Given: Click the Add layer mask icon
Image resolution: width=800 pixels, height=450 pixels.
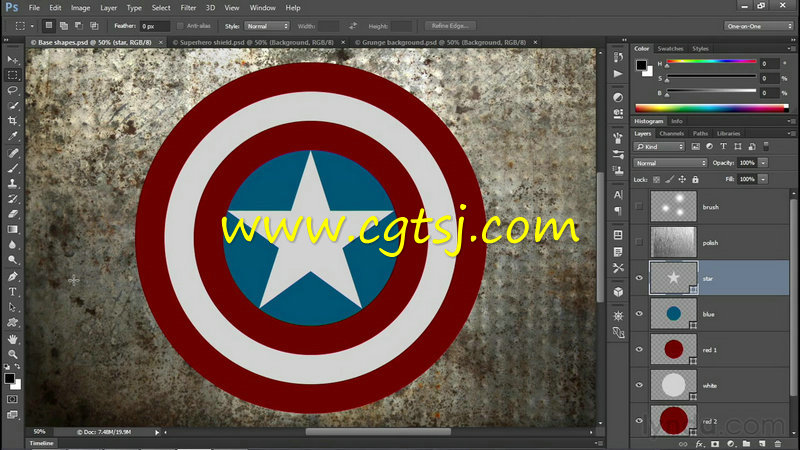Looking at the screenshot, I should [x=715, y=444].
